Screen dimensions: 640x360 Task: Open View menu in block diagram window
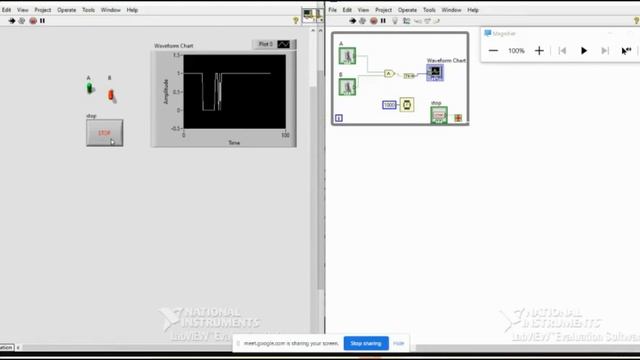[363, 10]
